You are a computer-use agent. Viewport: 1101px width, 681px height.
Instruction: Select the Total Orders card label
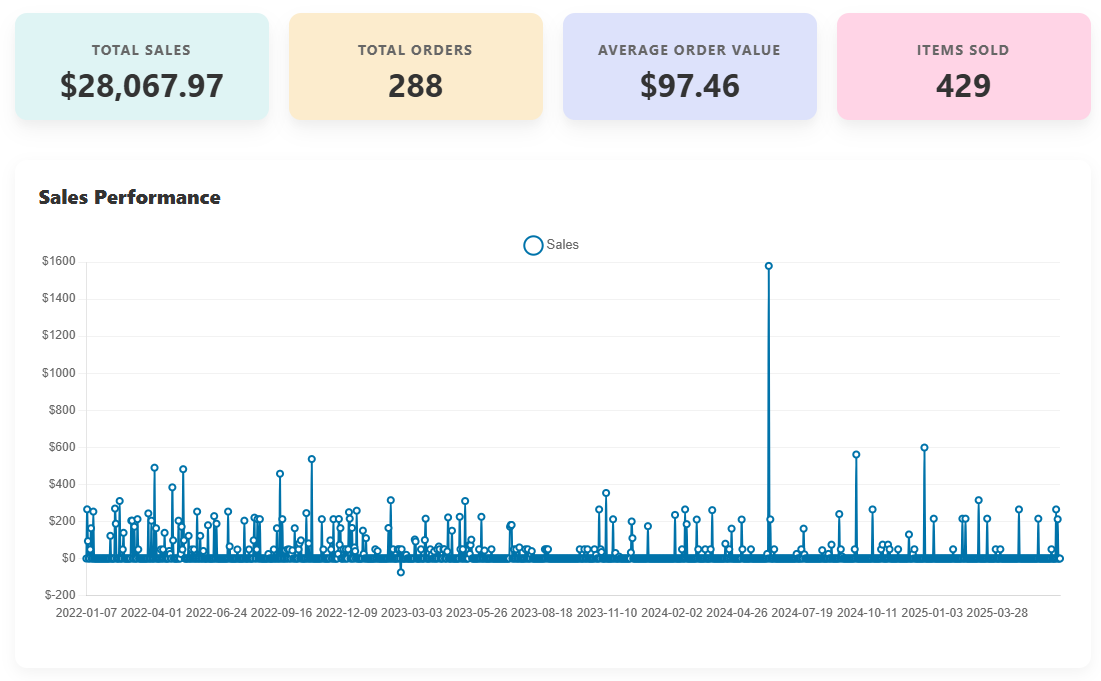(415, 50)
